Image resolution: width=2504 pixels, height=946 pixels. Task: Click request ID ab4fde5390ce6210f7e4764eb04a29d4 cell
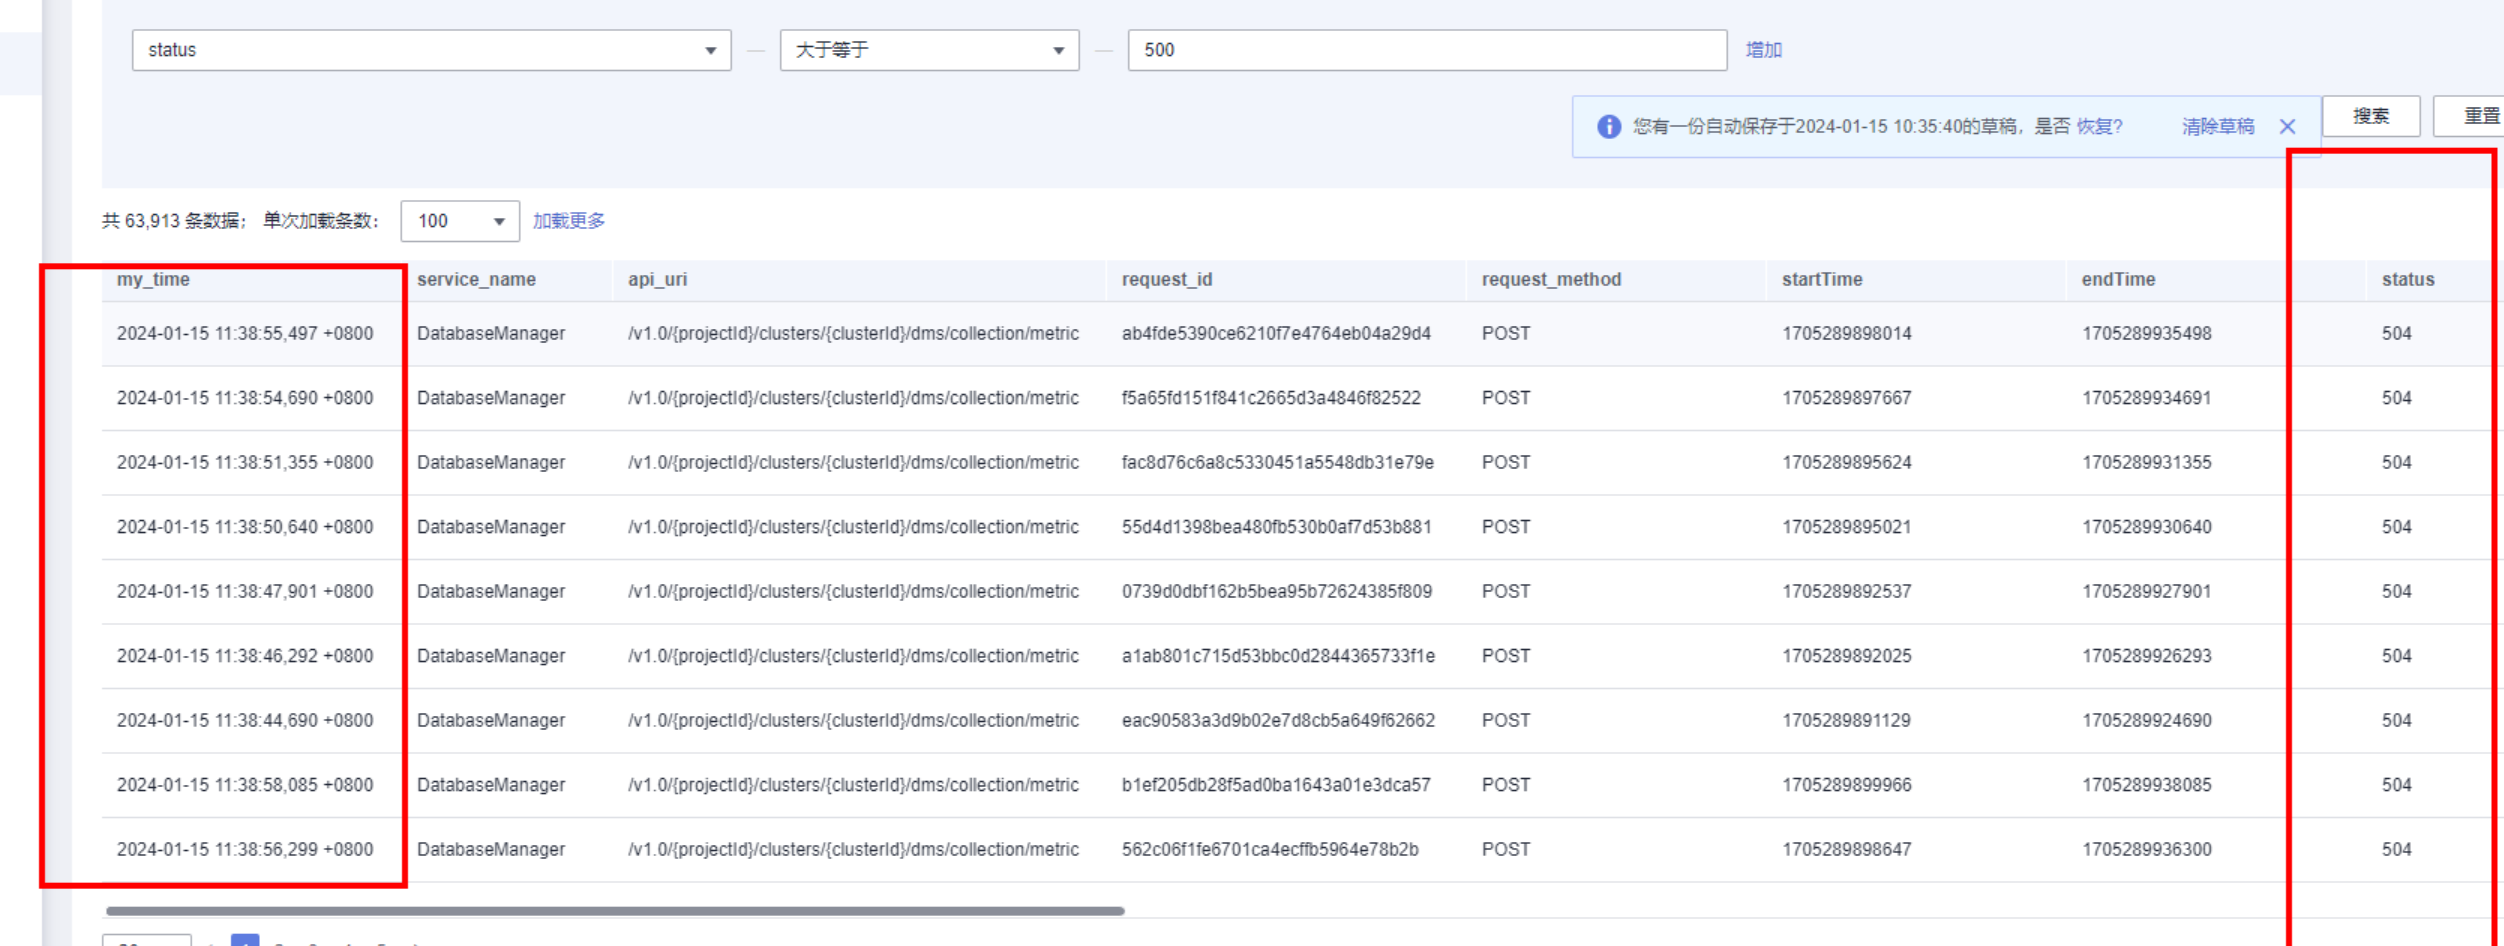[x=1276, y=334]
